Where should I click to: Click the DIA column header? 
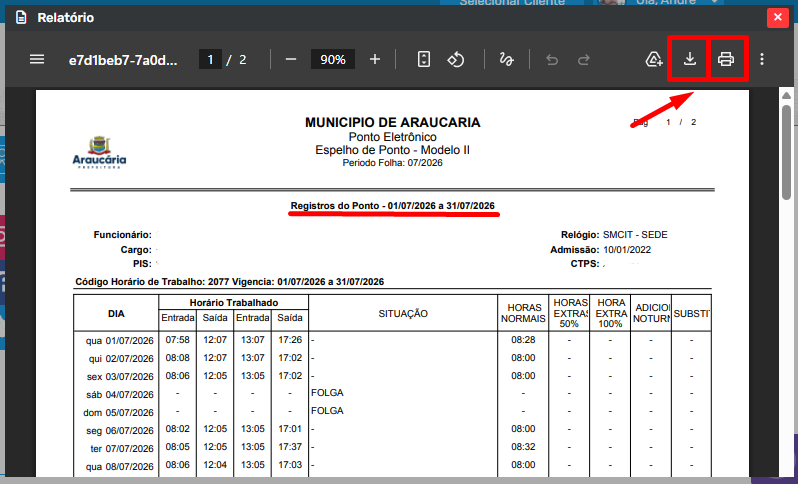coord(116,314)
